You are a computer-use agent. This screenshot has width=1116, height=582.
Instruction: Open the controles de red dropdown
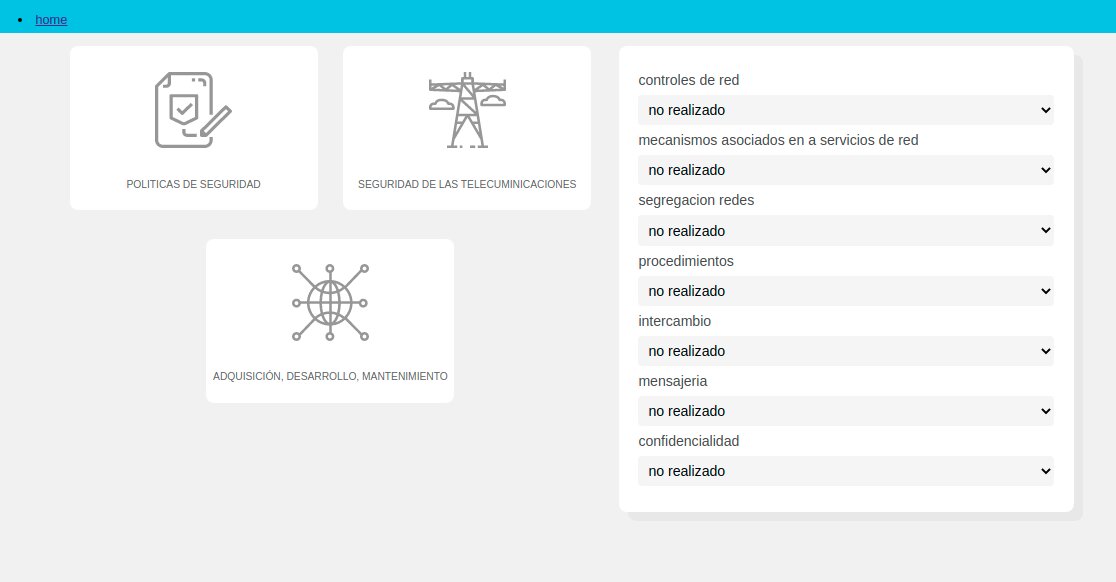point(845,110)
